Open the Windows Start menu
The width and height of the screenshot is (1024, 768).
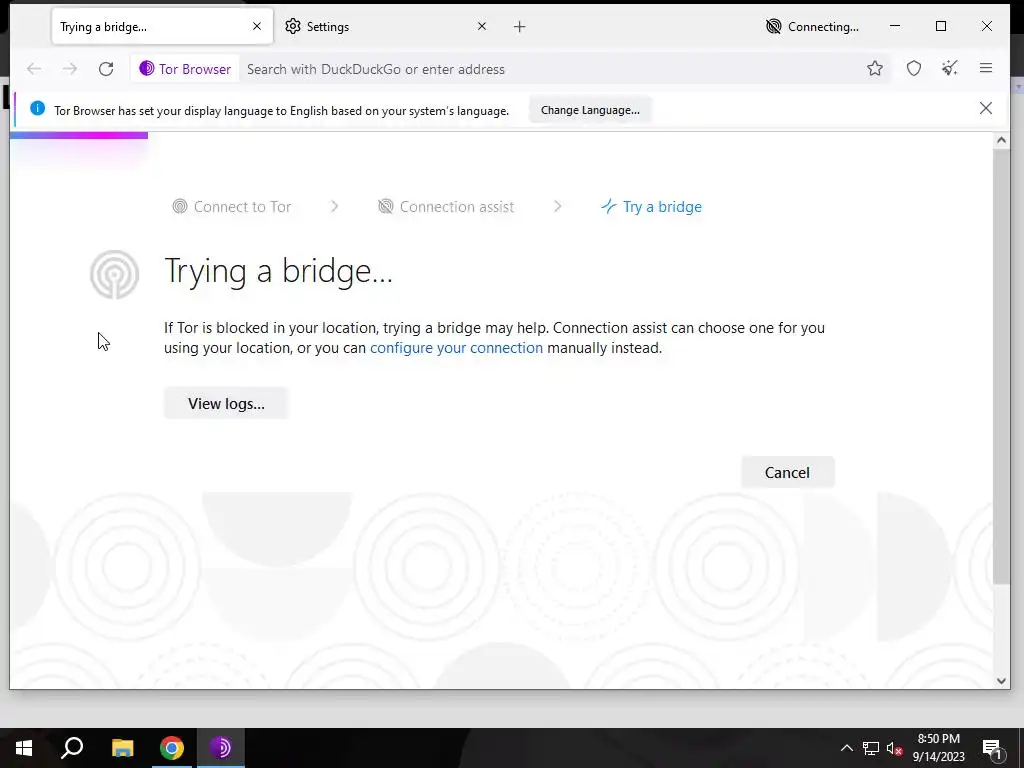[24, 748]
